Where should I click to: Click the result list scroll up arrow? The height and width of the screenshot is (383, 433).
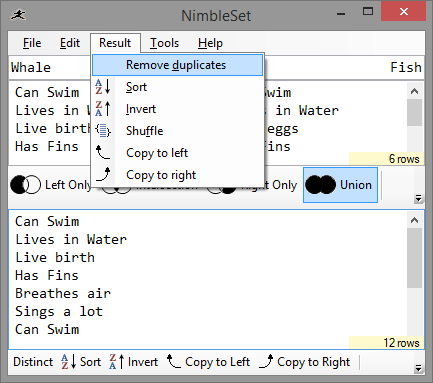click(x=415, y=220)
